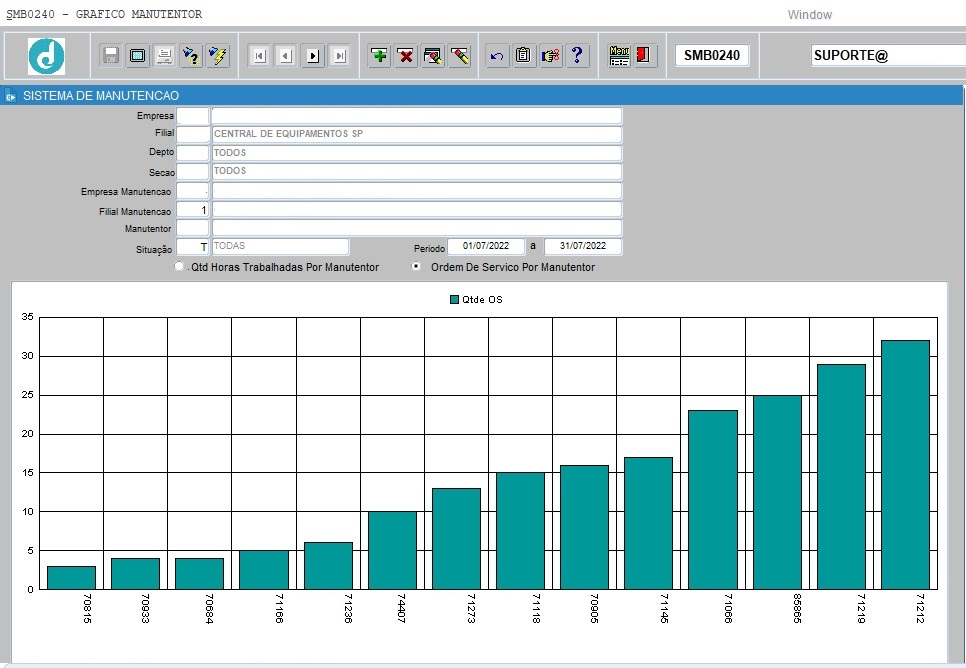Screen dimensions: 966x668
Task: Click the Empresa Manutencao code field
Action: click(x=193, y=191)
